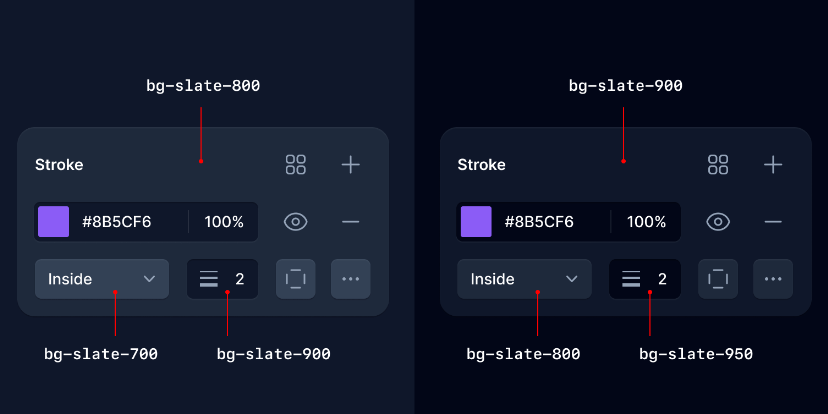This screenshot has height=414, width=828.
Task: Click the individual sides icon in left panel
Action: point(295,279)
